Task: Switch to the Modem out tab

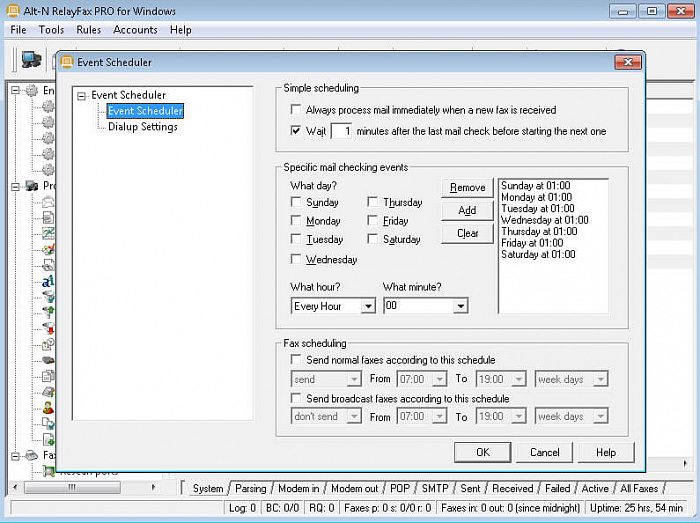Action: point(354,489)
